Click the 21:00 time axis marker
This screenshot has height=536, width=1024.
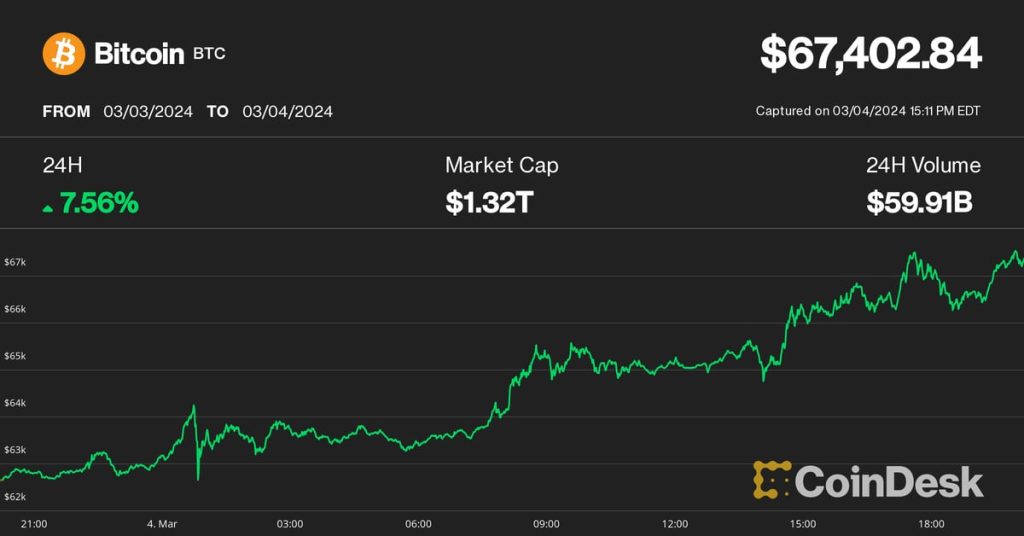[x=34, y=524]
